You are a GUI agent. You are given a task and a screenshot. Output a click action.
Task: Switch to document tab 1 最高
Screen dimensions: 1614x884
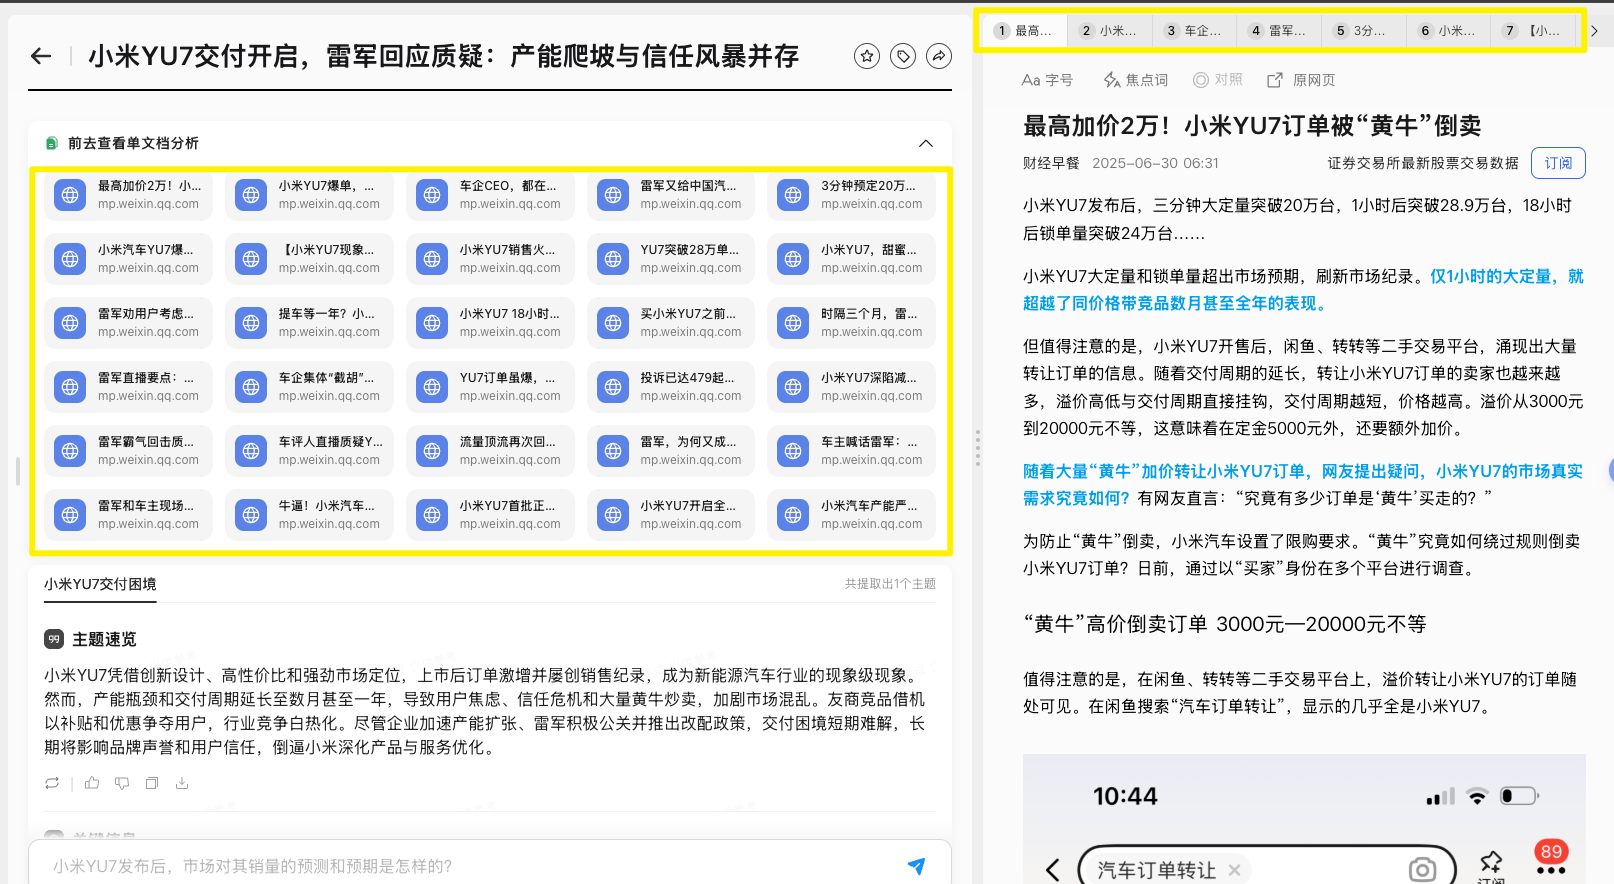tap(1025, 31)
